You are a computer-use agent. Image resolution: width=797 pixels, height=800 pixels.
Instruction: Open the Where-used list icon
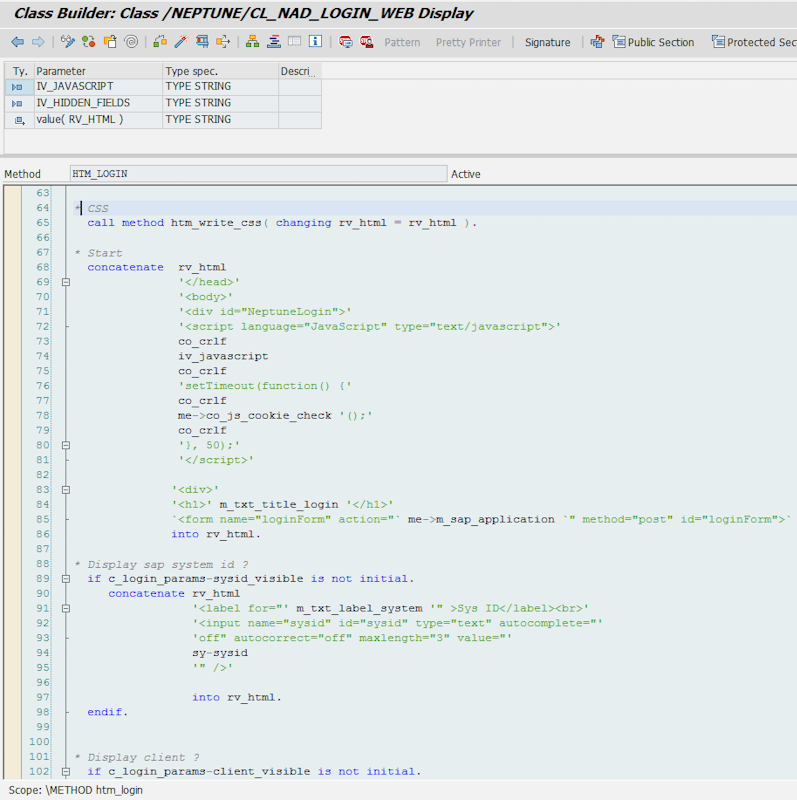coord(223,42)
